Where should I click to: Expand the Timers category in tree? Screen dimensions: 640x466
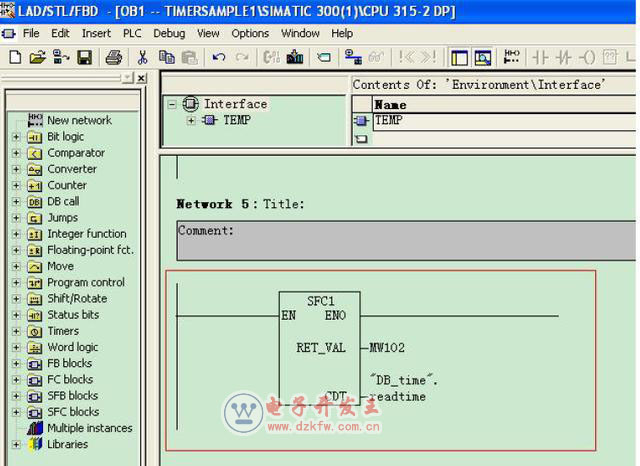16,331
